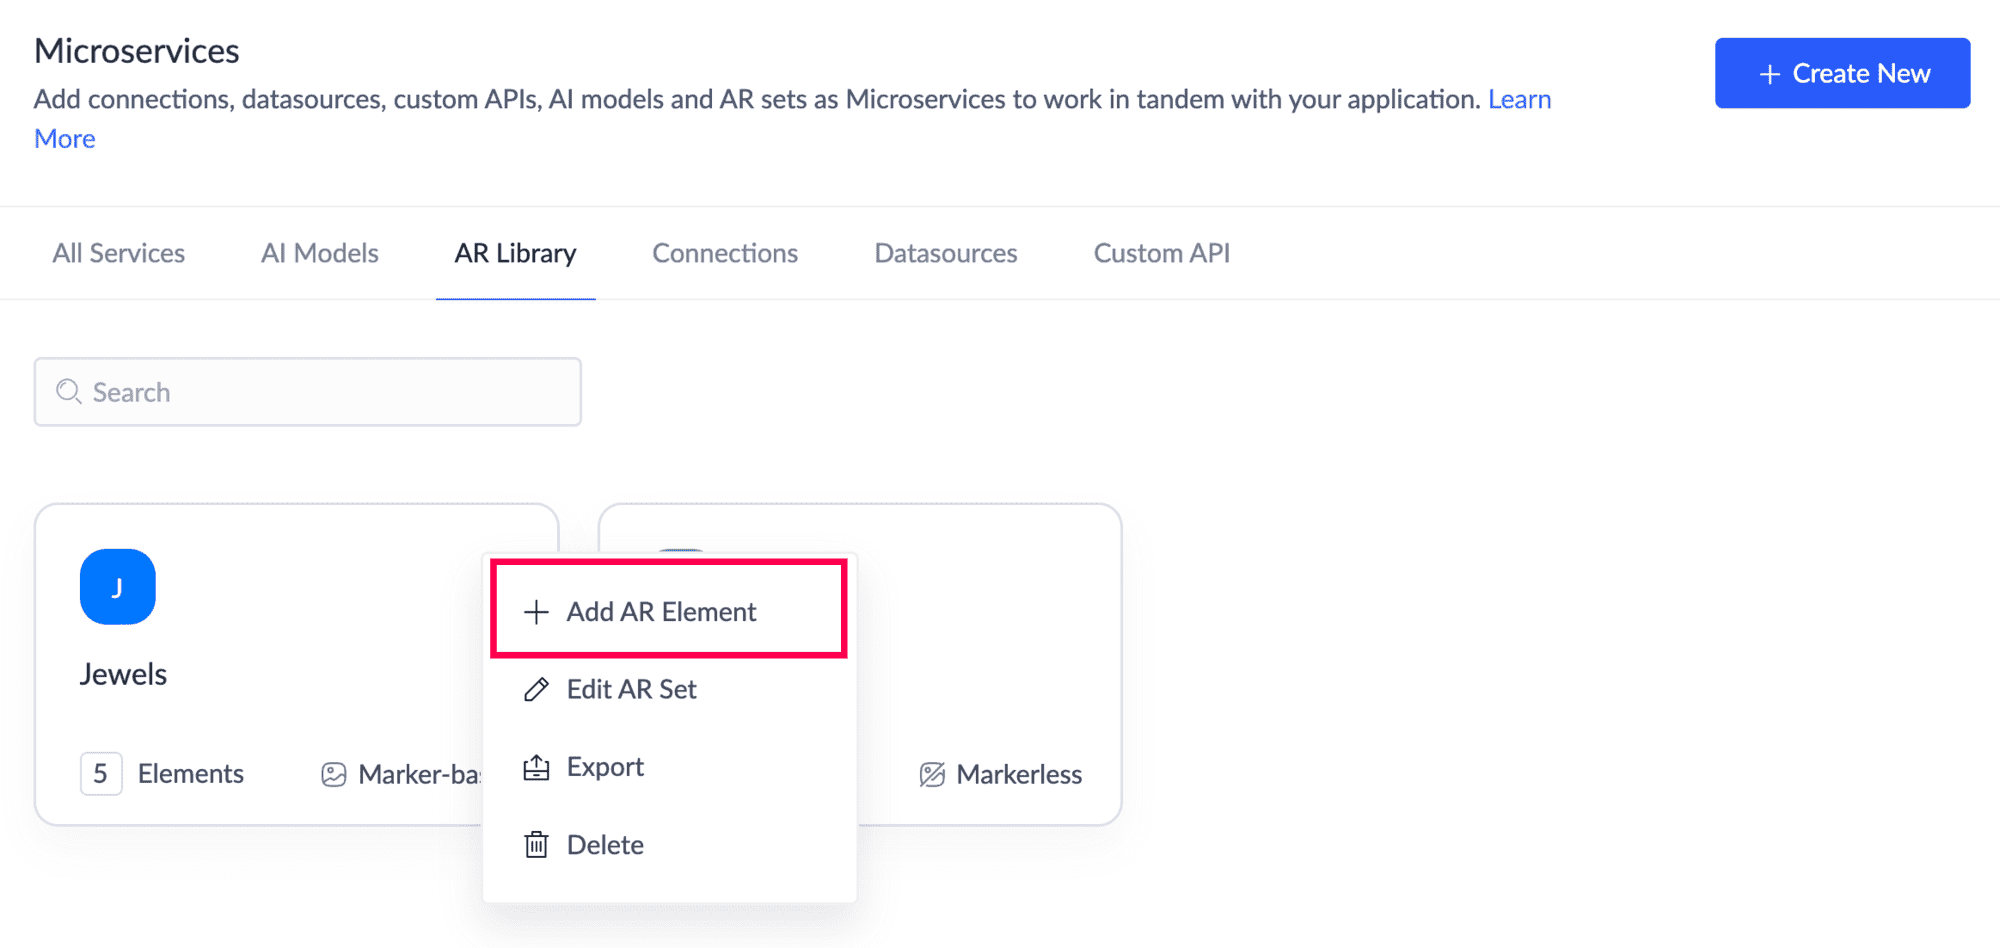The width and height of the screenshot is (2000, 948).
Task: Go to the Connections tab
Action: coord(725,254)
